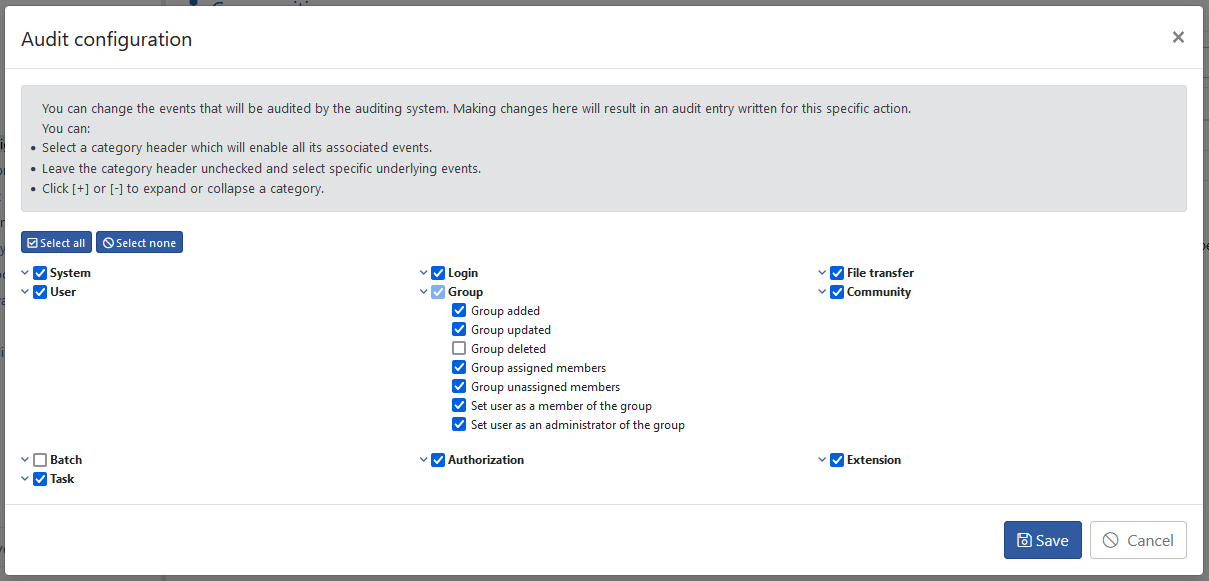Image resolution: width=1209 pixels, height=581 pixels.
Task: Uncheck the Task category checkbox
Action: click(x=40, y=479)
